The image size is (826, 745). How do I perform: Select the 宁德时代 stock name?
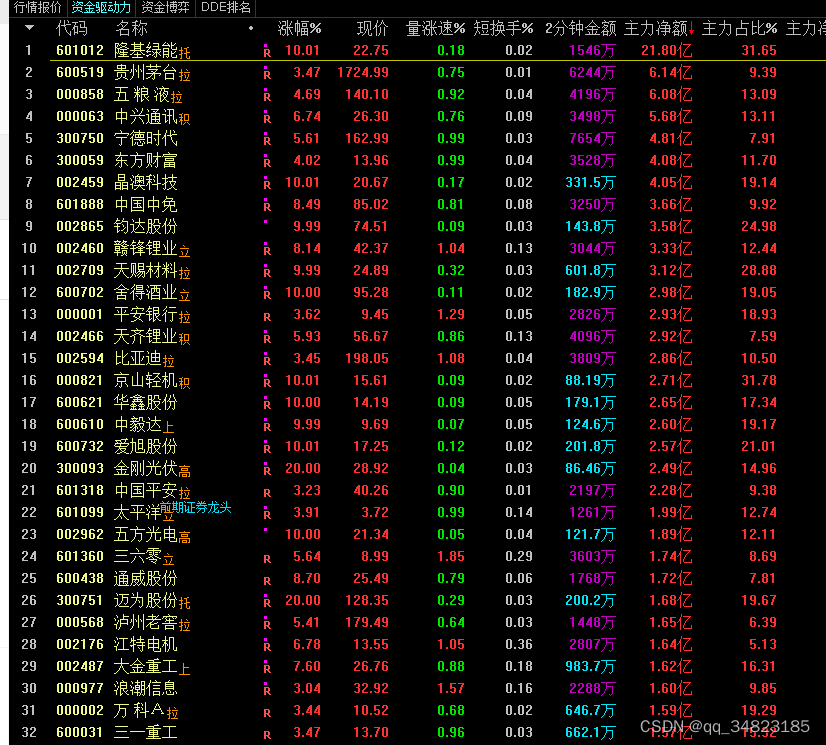point(146,138)
